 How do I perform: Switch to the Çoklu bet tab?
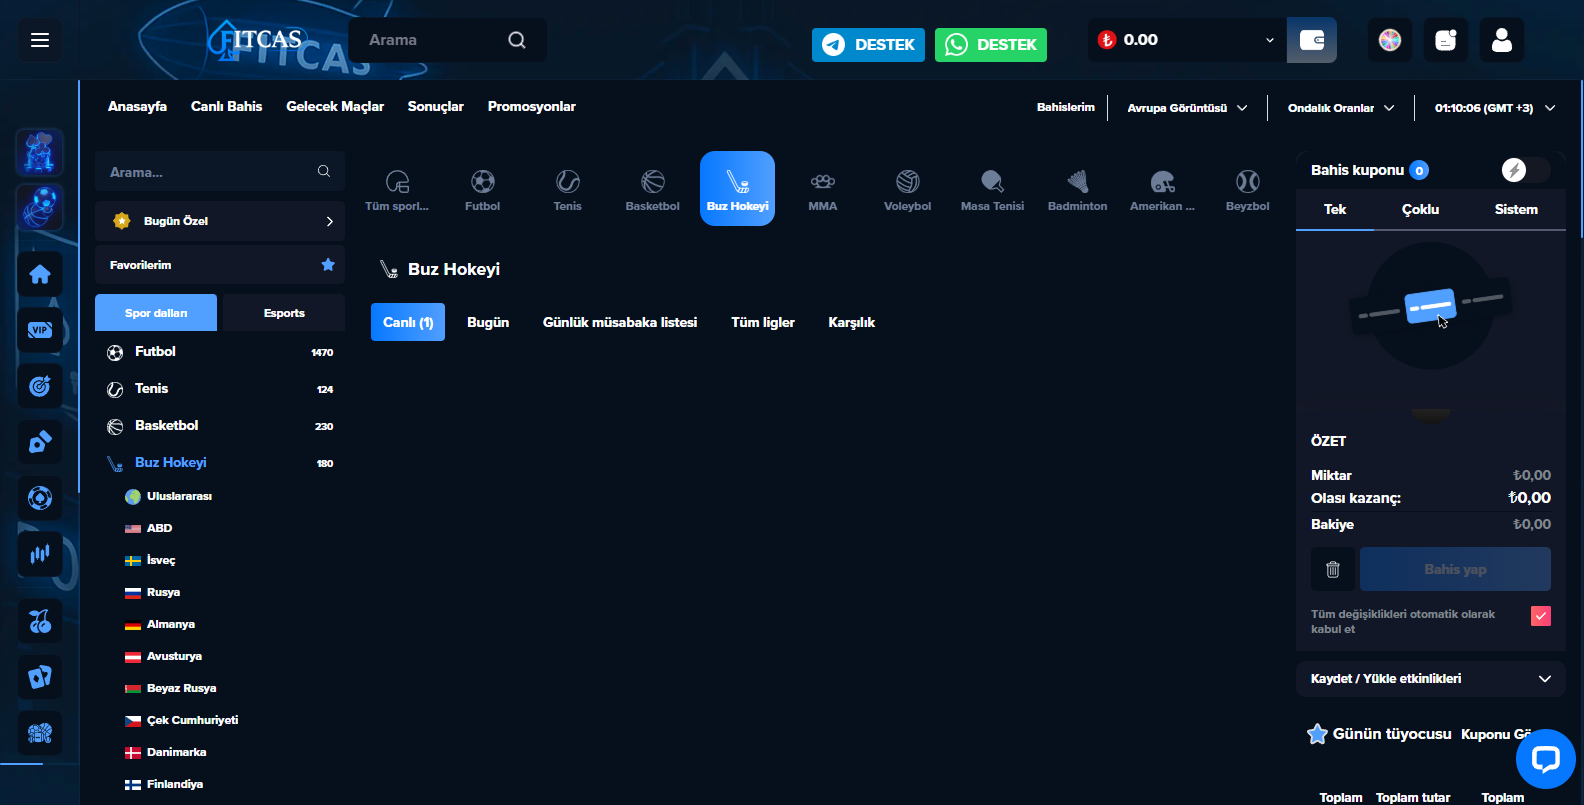pos(1420,210)
